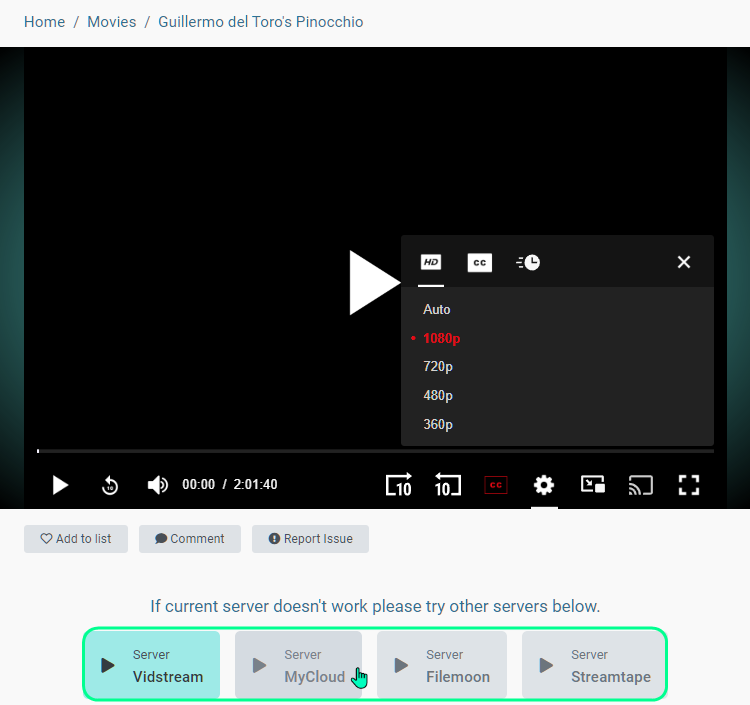Open the HD quality tab in settings
Screen dimensions: 750x705
pyautogui.click(x=431, y=262)
